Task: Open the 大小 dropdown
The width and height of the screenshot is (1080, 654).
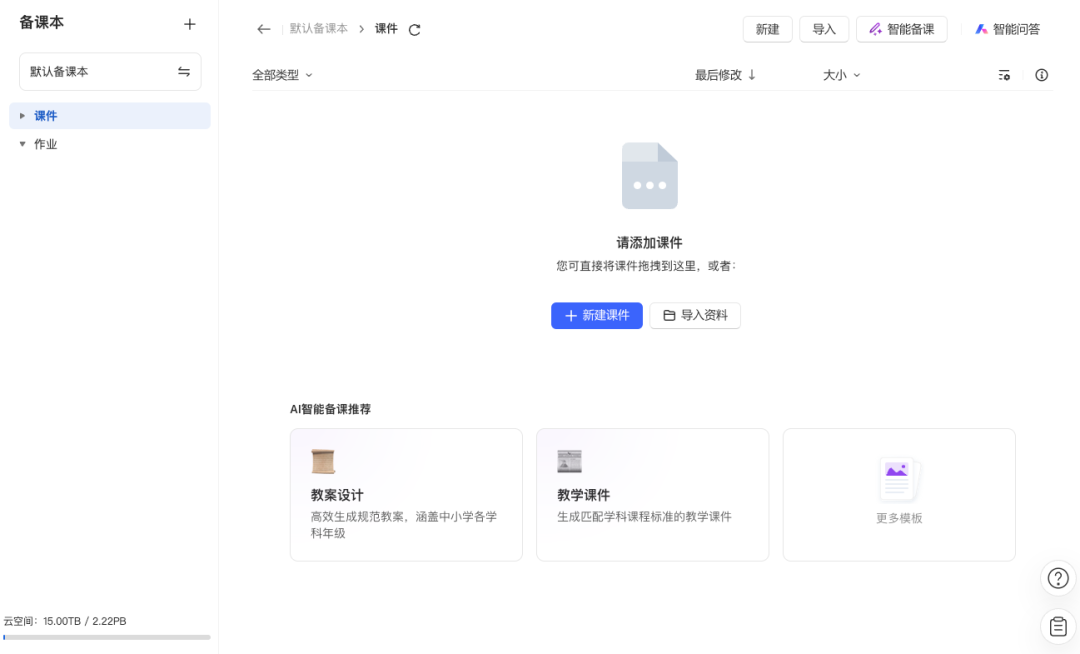Action: (x=841, y=74)
